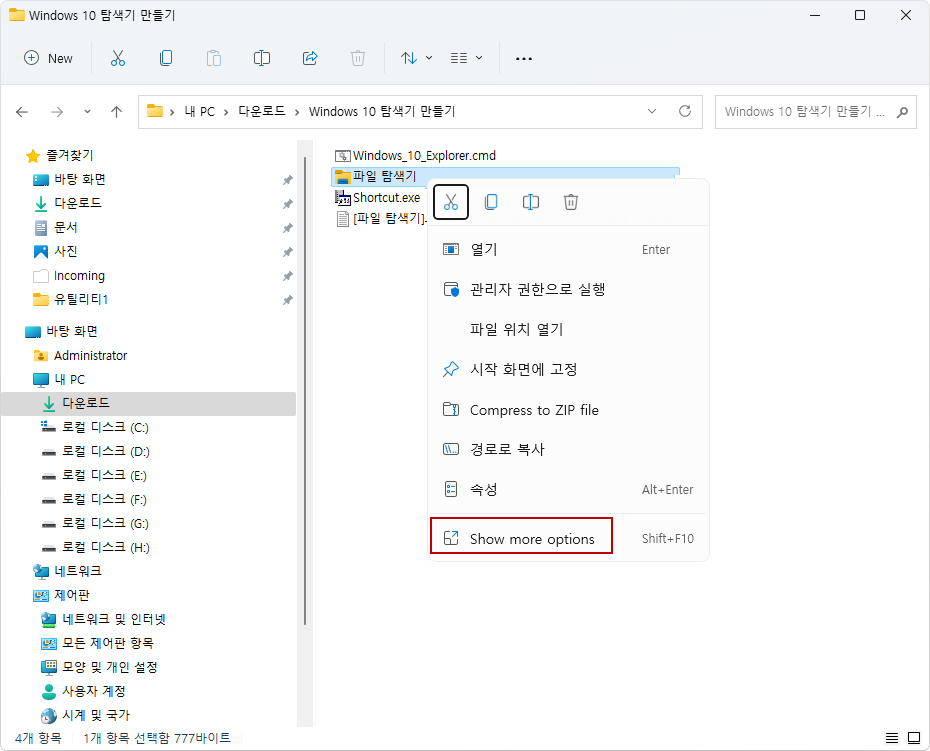The width and height of the screenshot is (930, 751).
Task: Switch to details view in the status bar
Action: (x=891, y=738)
